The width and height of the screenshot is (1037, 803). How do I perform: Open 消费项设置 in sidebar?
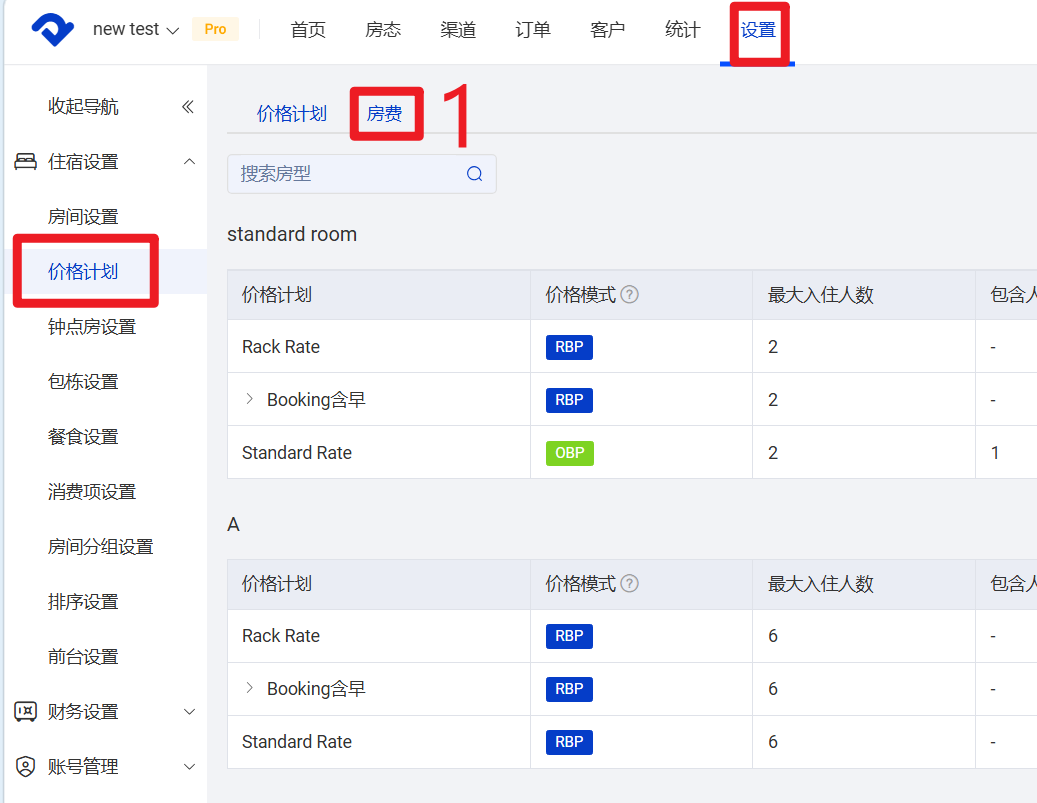[x=91, y=491]
